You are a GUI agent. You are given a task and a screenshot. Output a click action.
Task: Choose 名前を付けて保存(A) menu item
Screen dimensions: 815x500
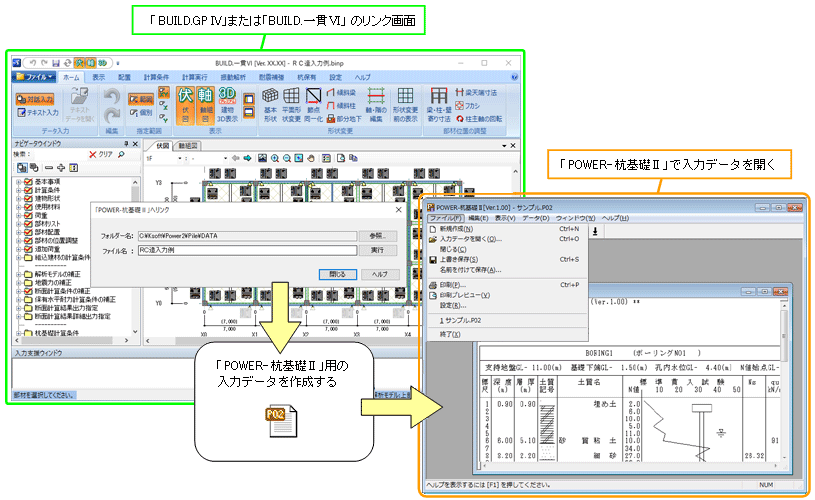click(x=470, y=270)
